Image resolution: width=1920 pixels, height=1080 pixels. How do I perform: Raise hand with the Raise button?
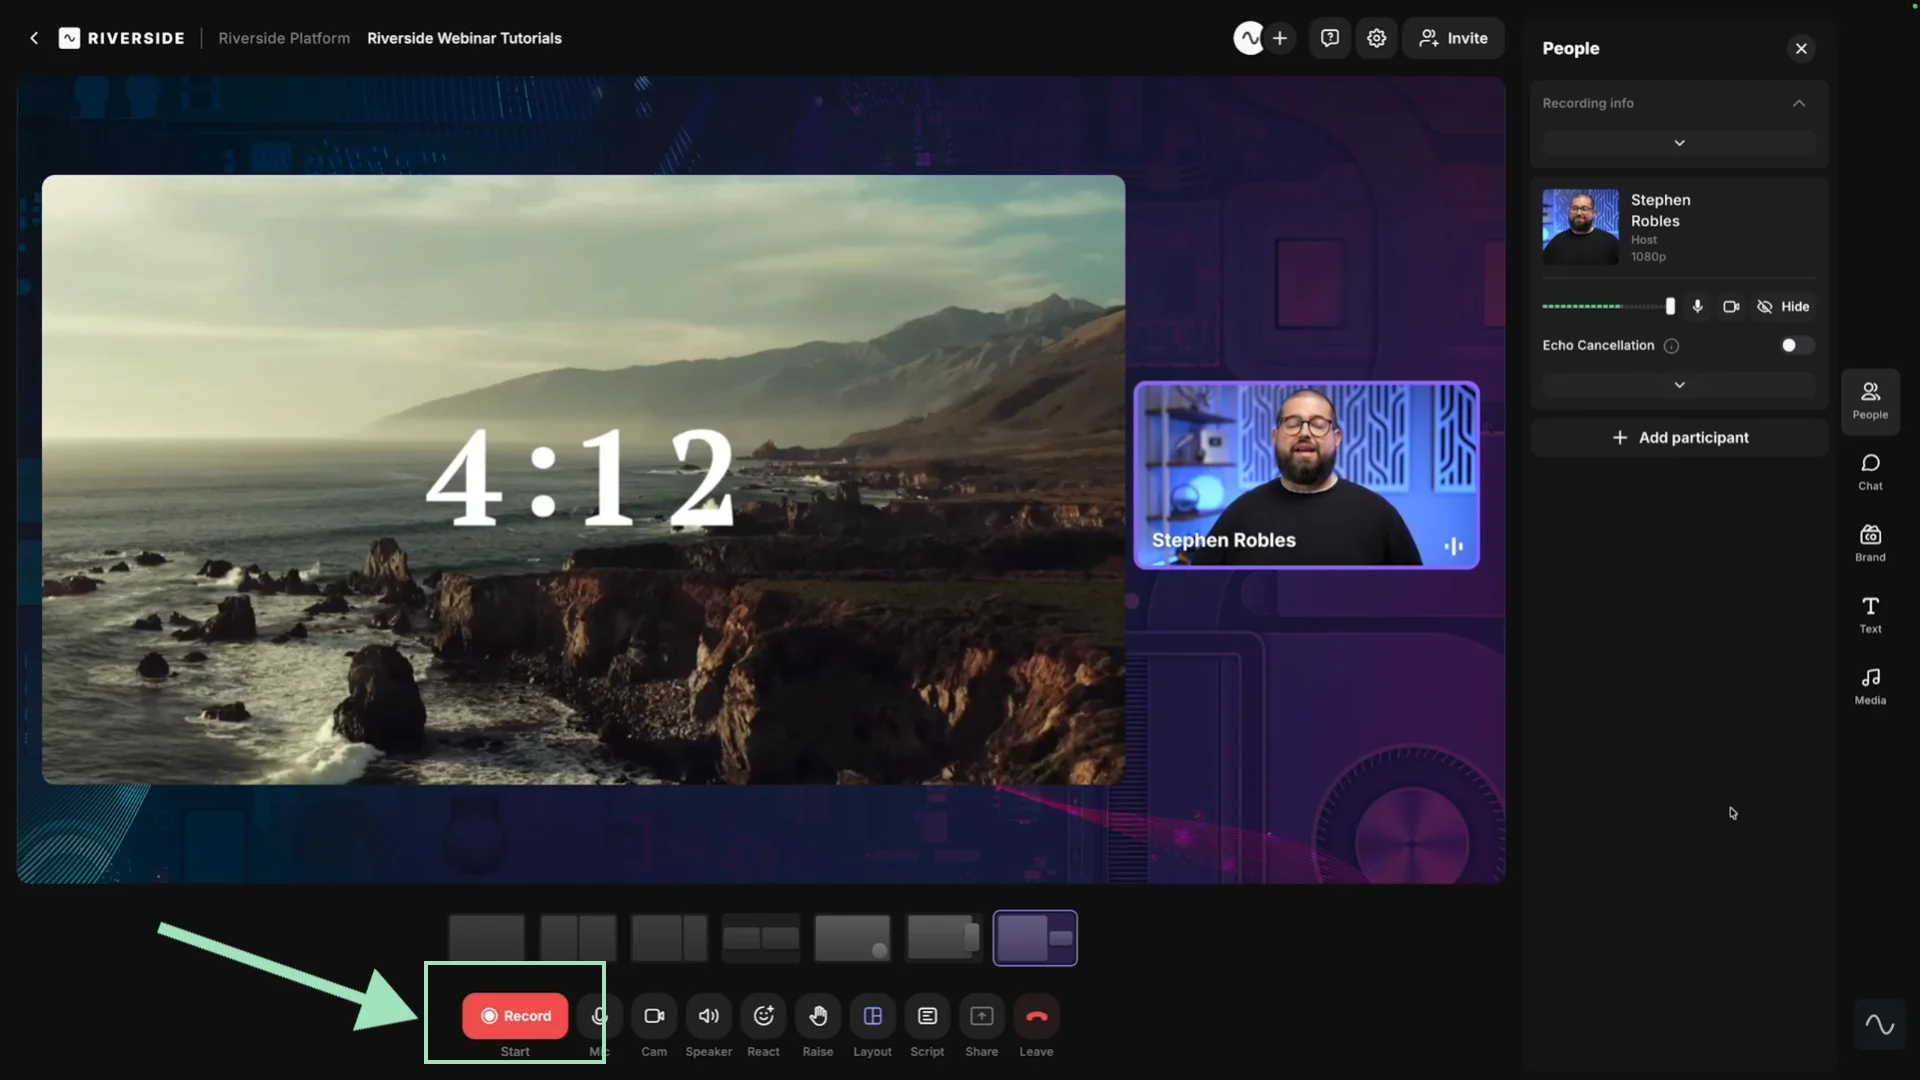(818, 1016)
